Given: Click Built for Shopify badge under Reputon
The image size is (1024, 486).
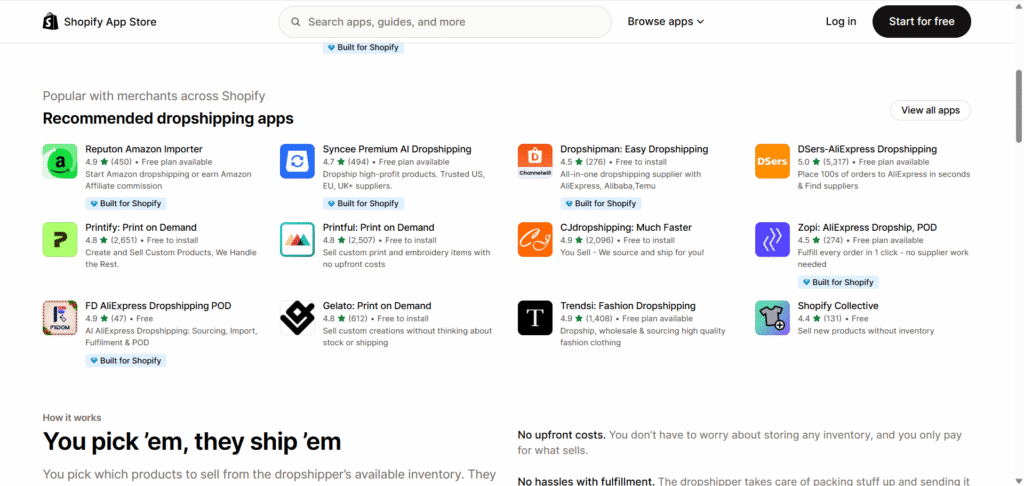Looking at the screenshot, I should coord(126,204).
